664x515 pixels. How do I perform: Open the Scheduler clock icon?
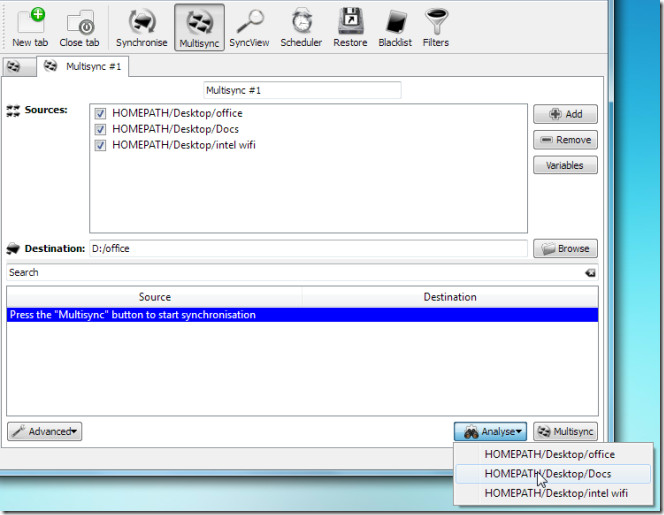click(x=301, y=28)
